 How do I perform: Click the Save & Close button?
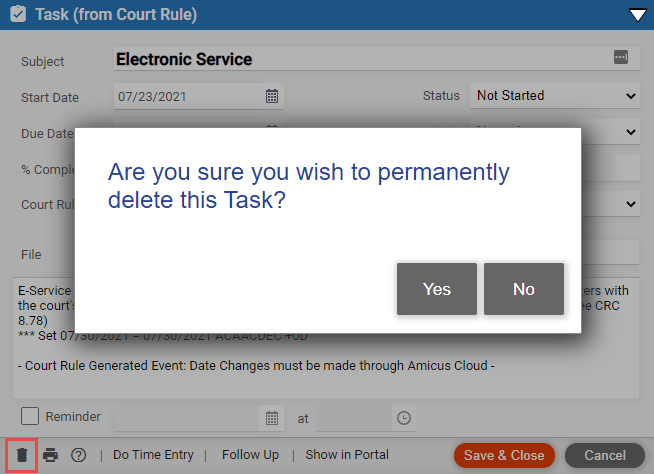click(504, 455)
